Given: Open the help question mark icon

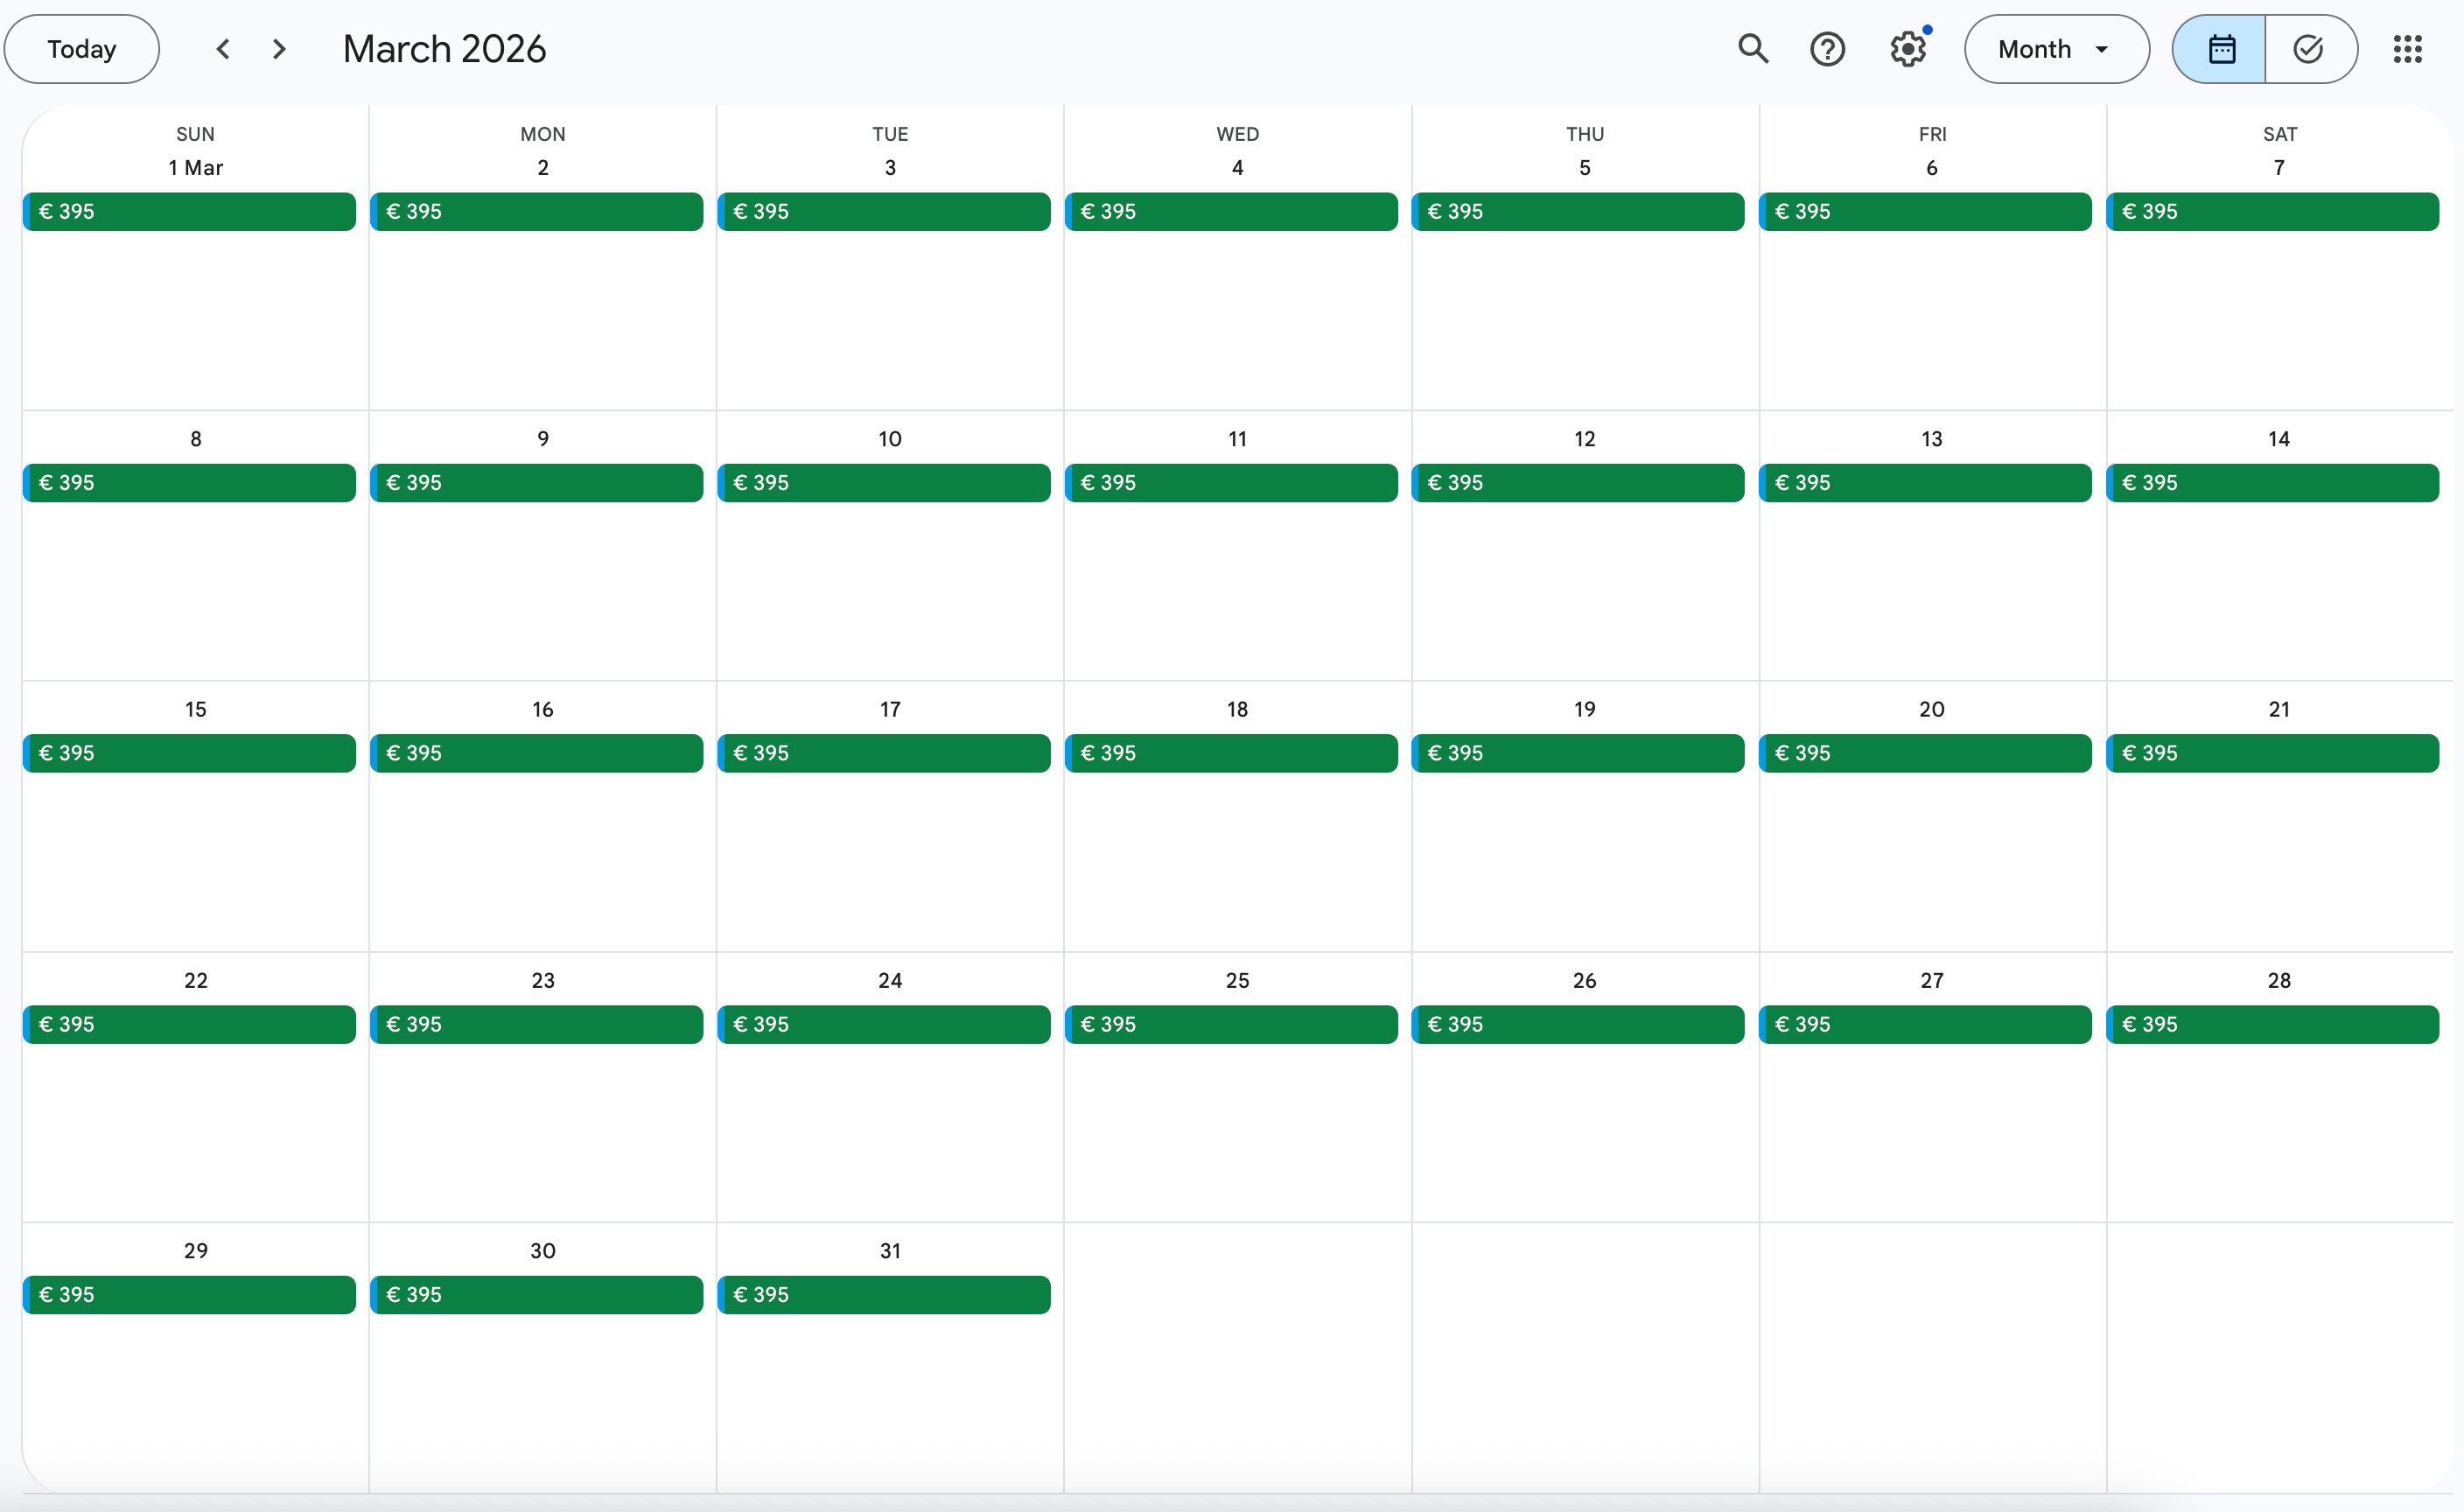Looking at the screenshot, I should [x=1827, y=49].
